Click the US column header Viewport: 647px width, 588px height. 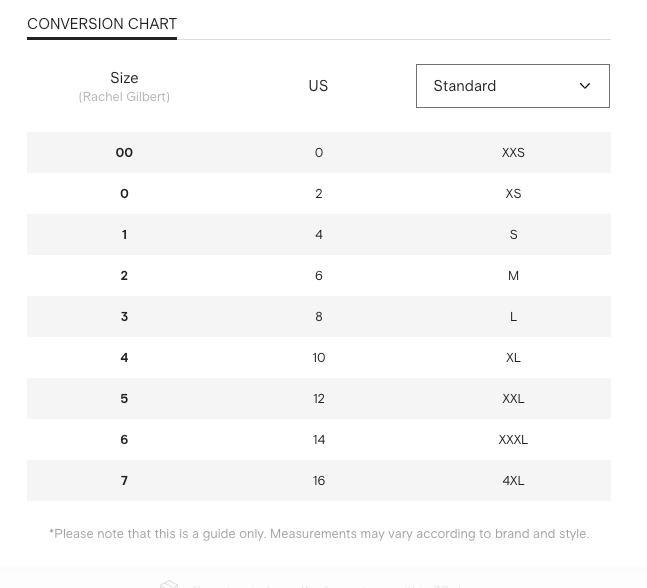[x=318, y=86]
